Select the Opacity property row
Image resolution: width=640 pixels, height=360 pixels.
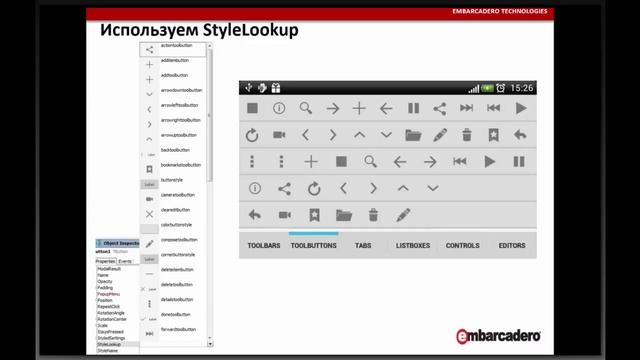(x=118, y=281)
